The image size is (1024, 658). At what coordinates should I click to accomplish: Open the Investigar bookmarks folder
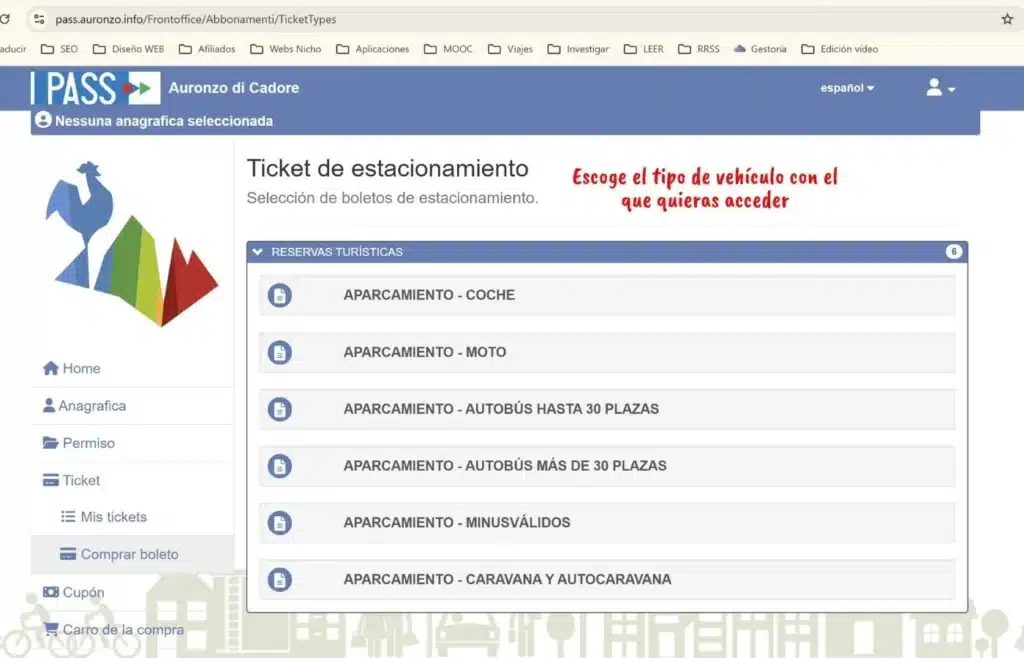579,49
